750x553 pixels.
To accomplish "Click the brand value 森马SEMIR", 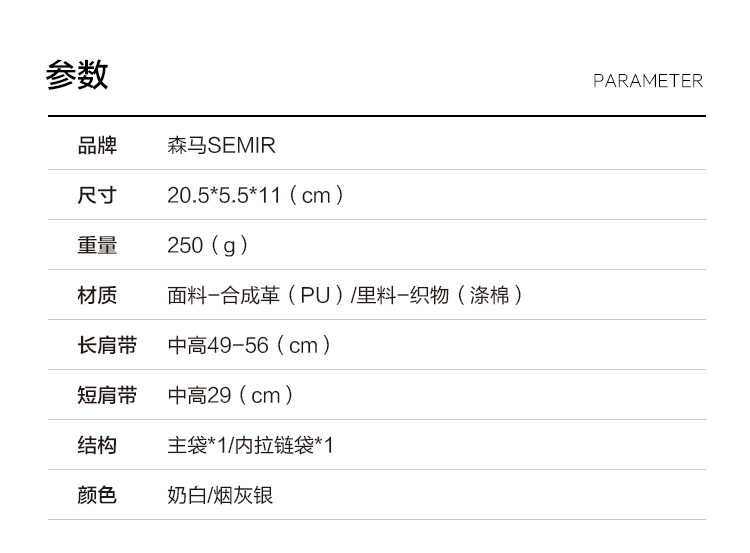I will (221, 146).
